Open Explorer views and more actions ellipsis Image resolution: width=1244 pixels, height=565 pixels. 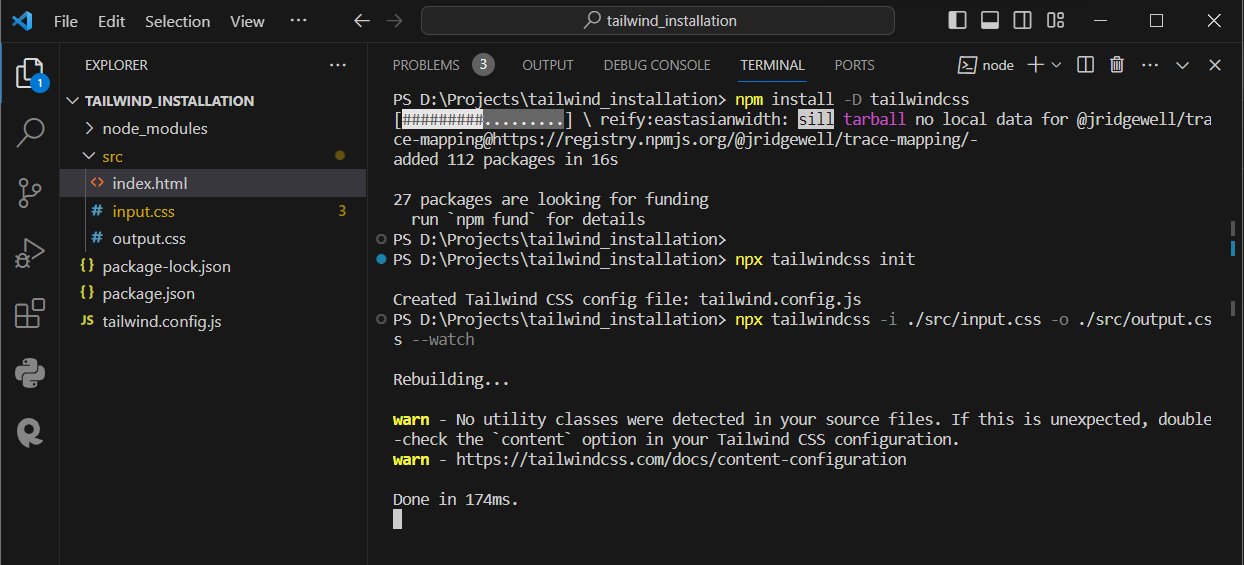click(338, 65)
